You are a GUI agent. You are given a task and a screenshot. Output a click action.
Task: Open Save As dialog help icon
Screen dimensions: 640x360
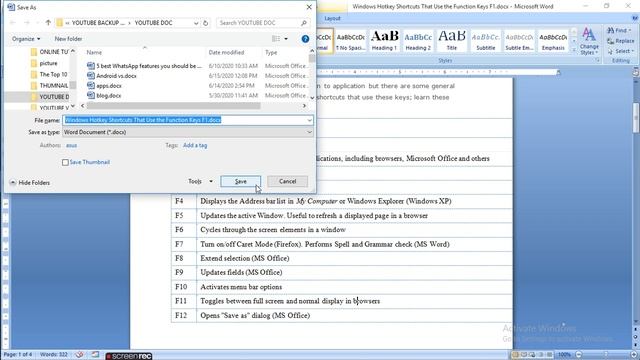(x=305, y=39)
